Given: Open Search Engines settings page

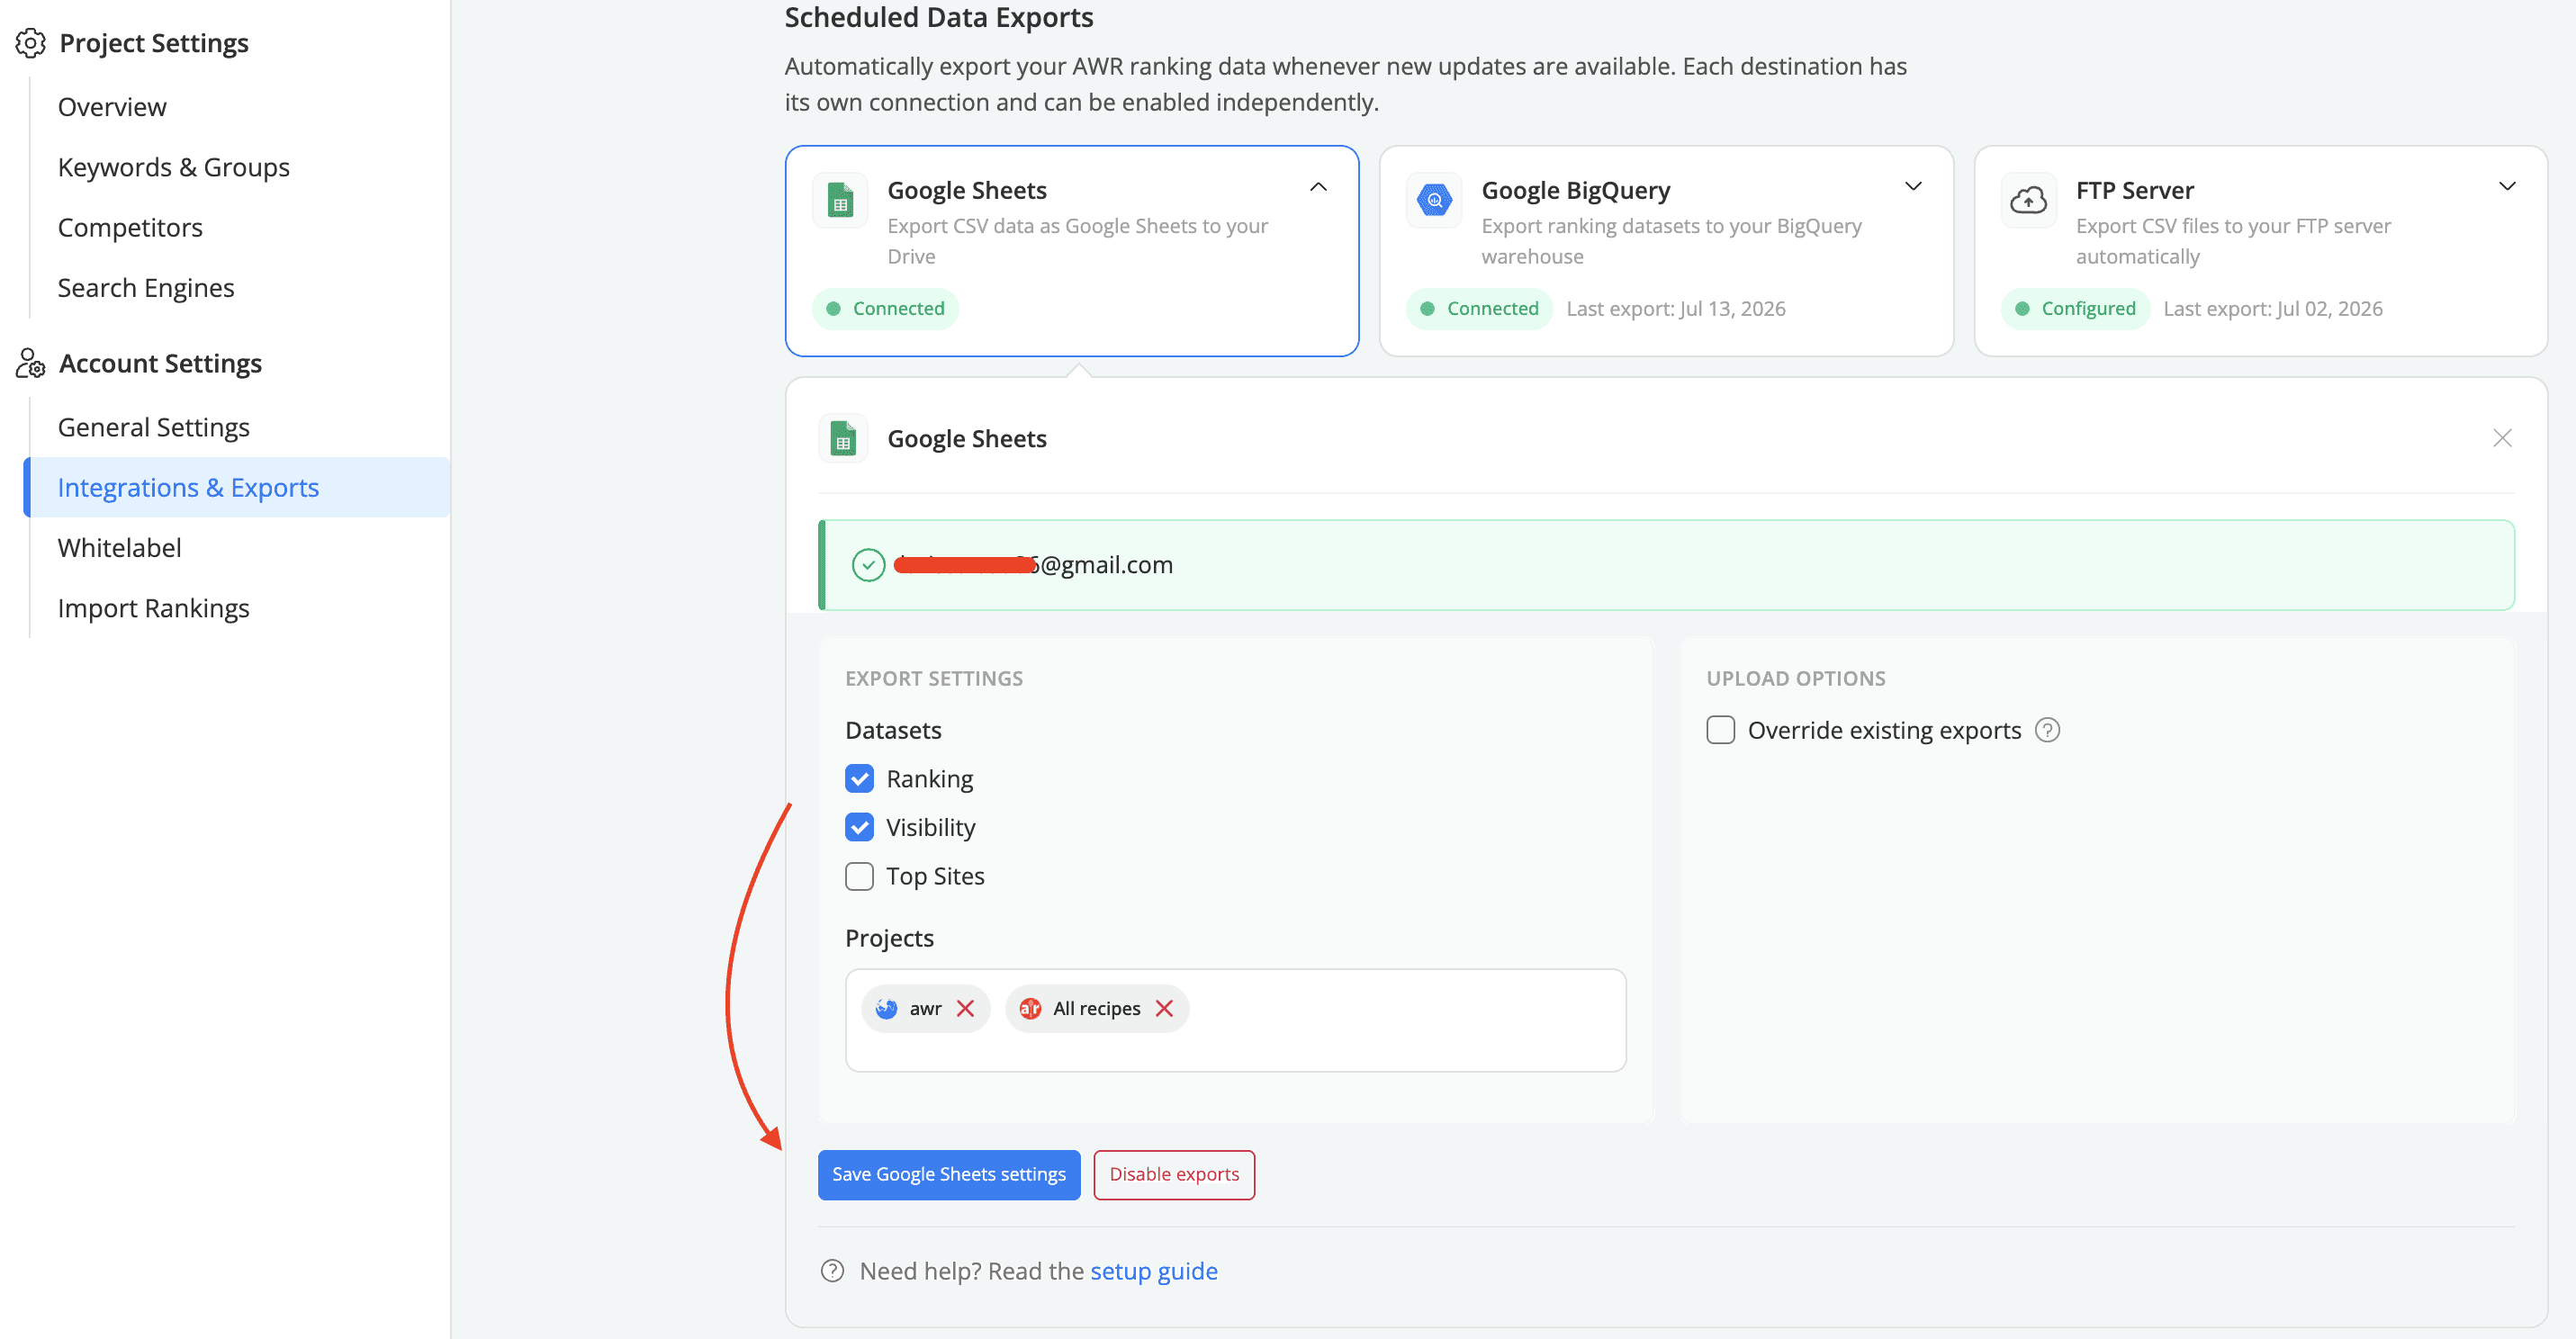Looking at the screenshot, I should [146, 288].
